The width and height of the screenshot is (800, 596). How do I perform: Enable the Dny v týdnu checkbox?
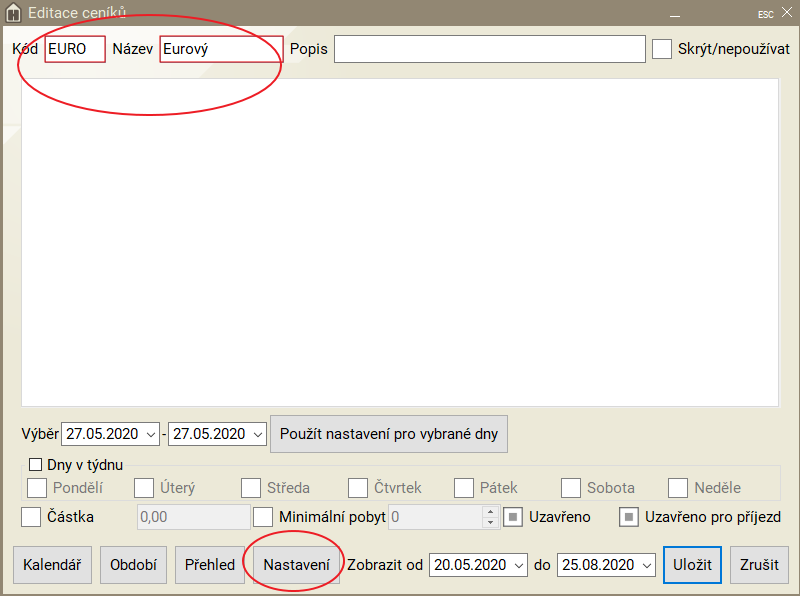36,465
